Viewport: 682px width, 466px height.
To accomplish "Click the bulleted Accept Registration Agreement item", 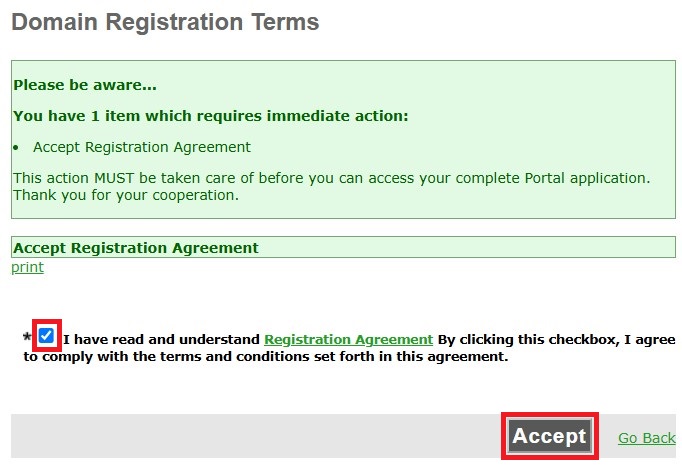I will (x=142, y=147).
